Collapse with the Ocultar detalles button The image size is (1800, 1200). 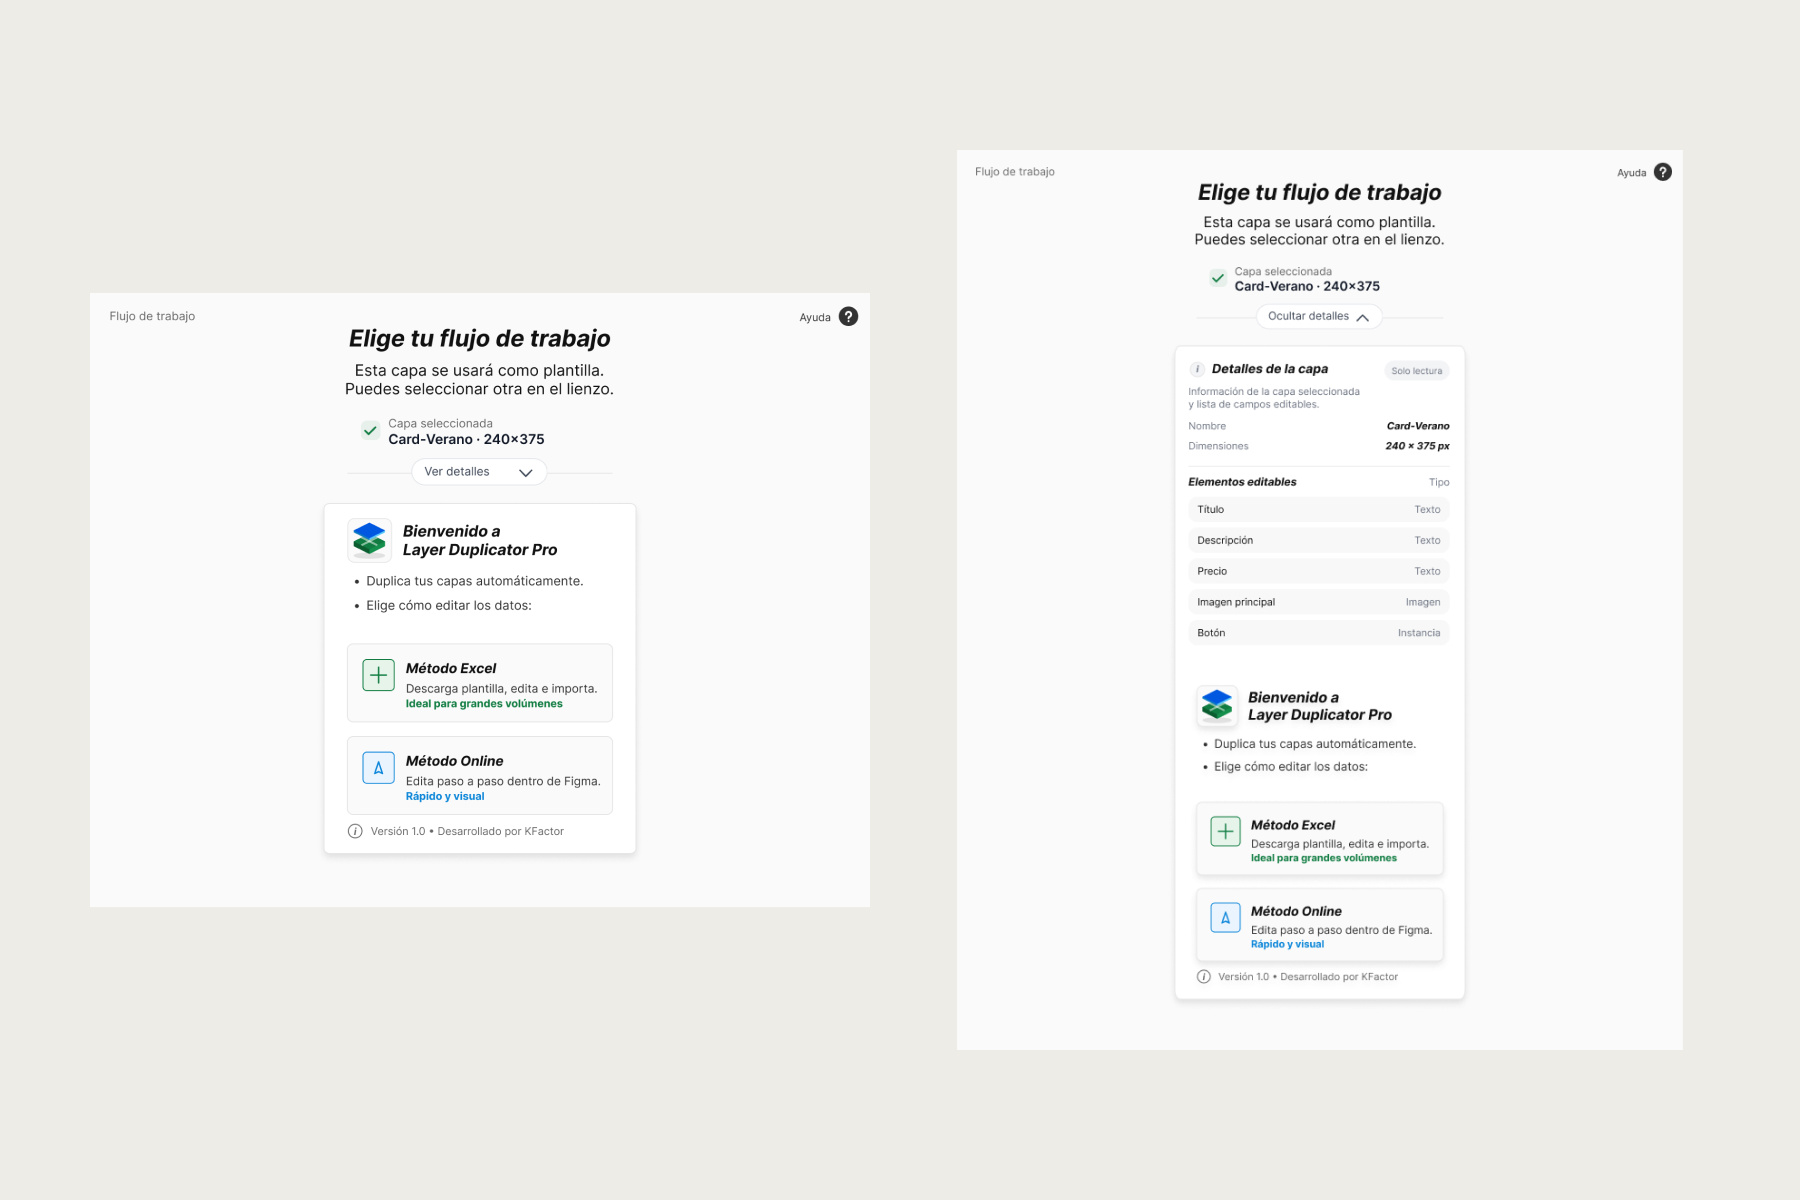1319,316
